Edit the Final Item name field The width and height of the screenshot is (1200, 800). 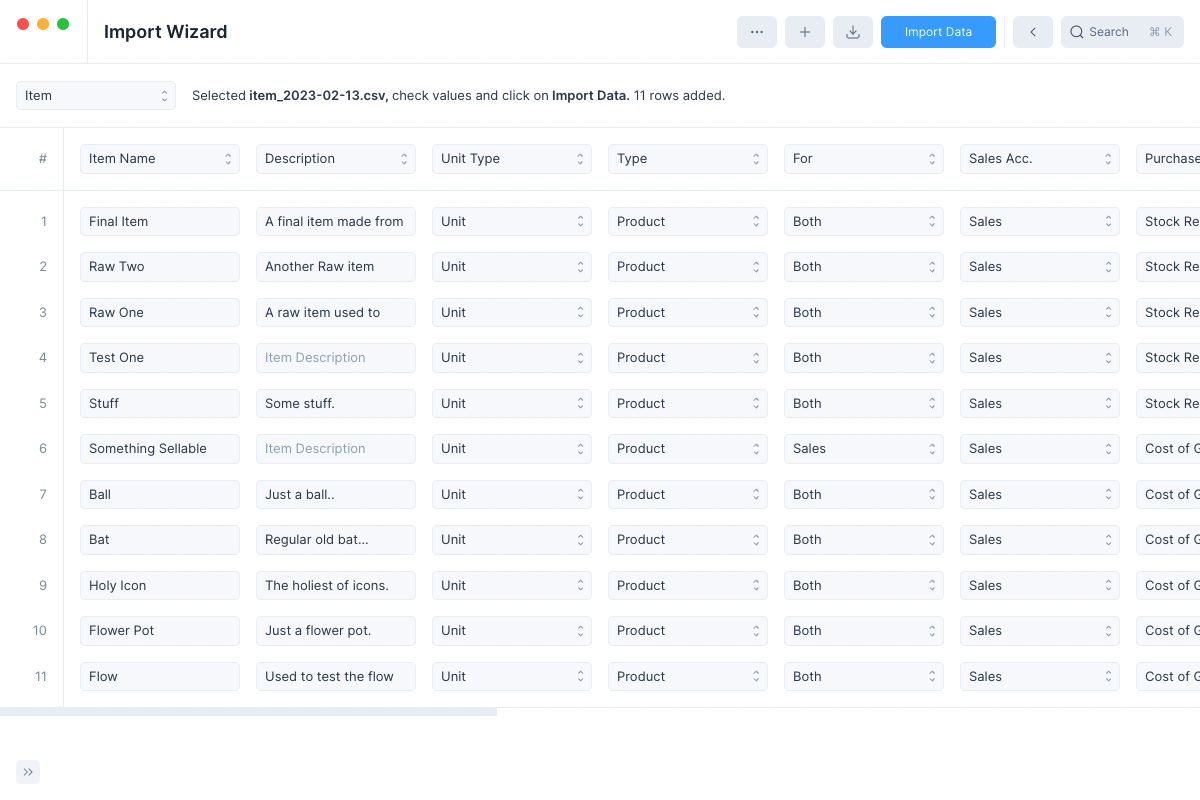click(160, 222)
